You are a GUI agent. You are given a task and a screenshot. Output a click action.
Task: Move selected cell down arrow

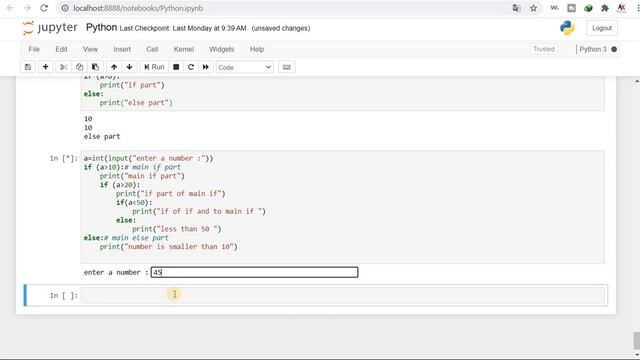click(129, 67)
